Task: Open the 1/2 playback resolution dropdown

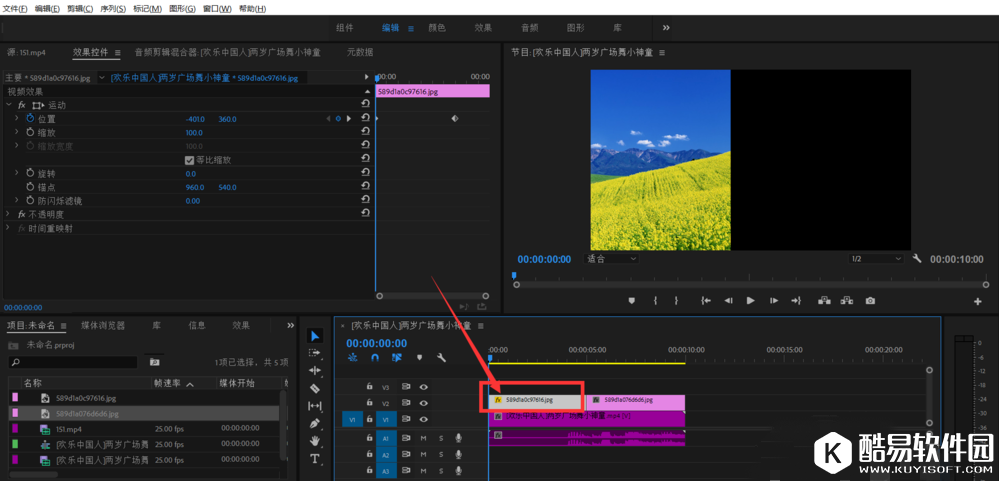Action: [874, 258]
